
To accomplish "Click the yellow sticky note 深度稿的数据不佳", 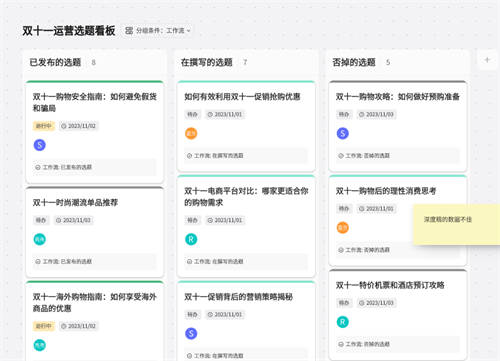I will pos(456,225).
